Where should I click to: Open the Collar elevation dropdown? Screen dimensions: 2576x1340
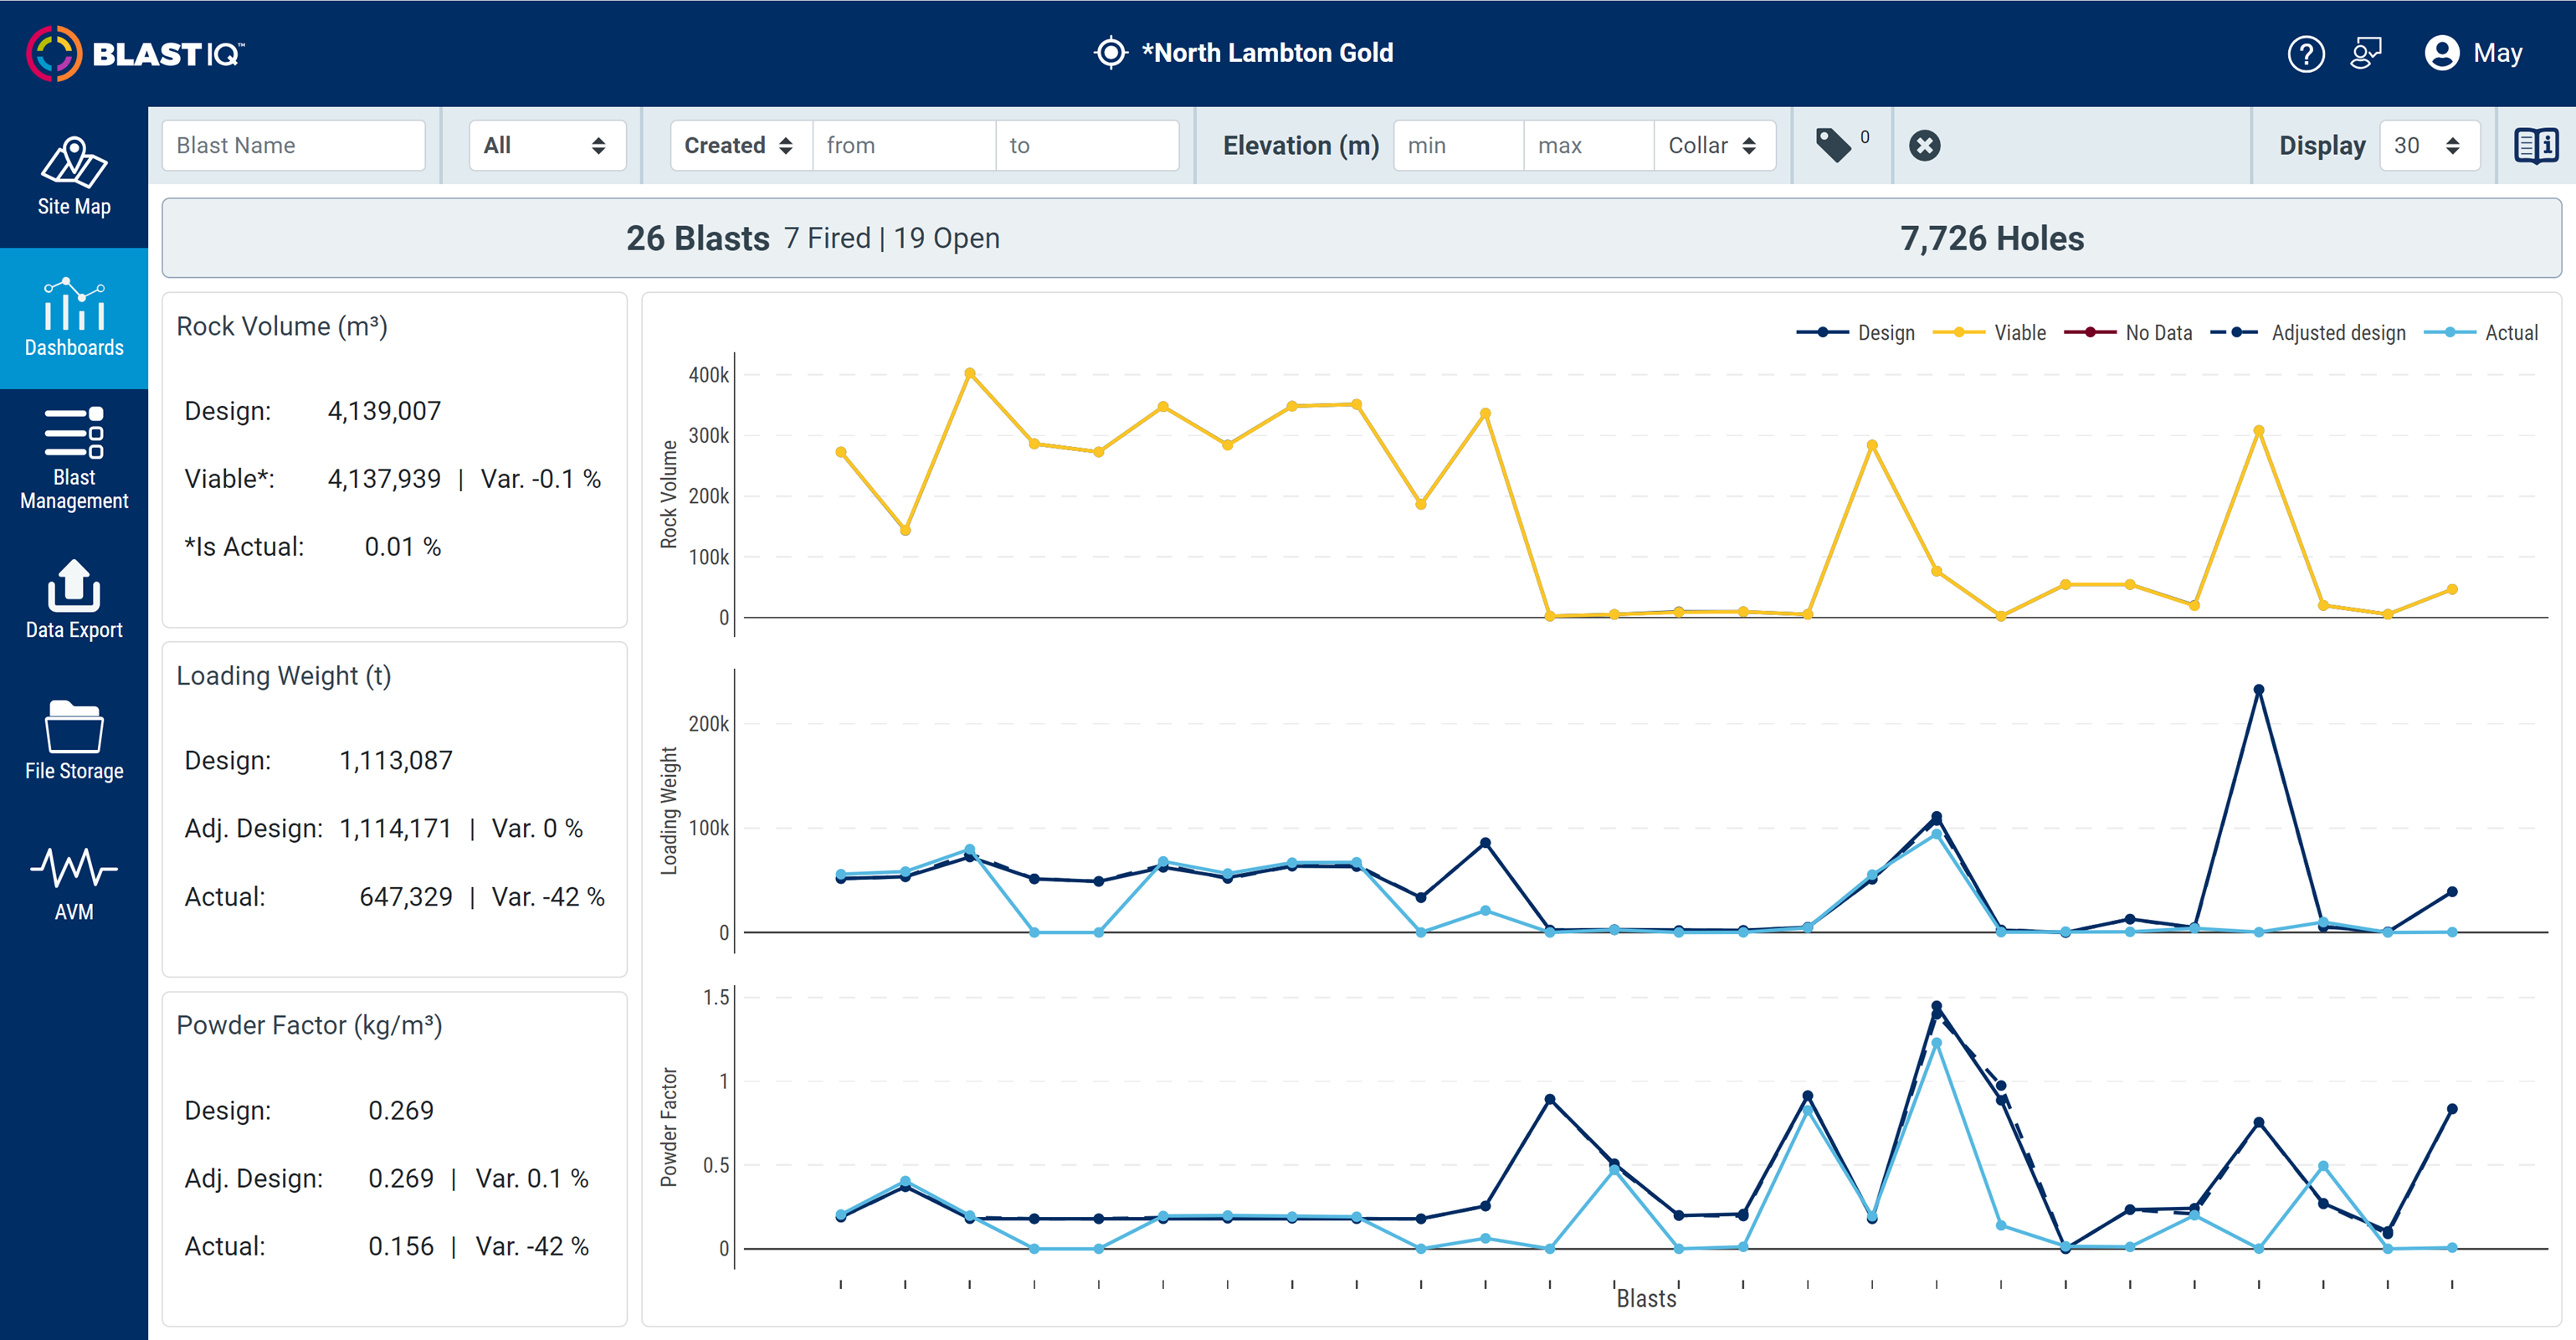tap(1714, 145)
